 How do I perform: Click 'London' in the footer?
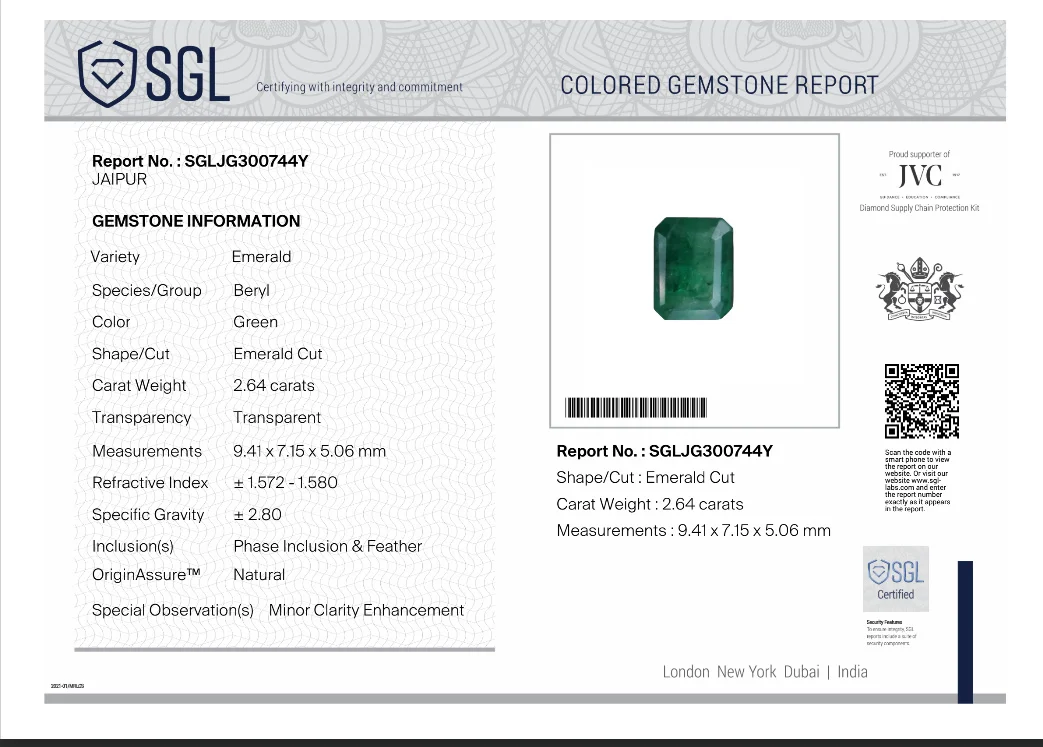coord(686,672)
